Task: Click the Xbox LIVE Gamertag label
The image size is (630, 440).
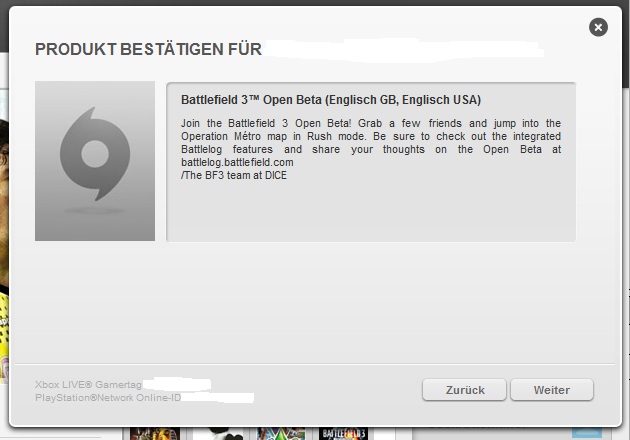Action: 88,385
